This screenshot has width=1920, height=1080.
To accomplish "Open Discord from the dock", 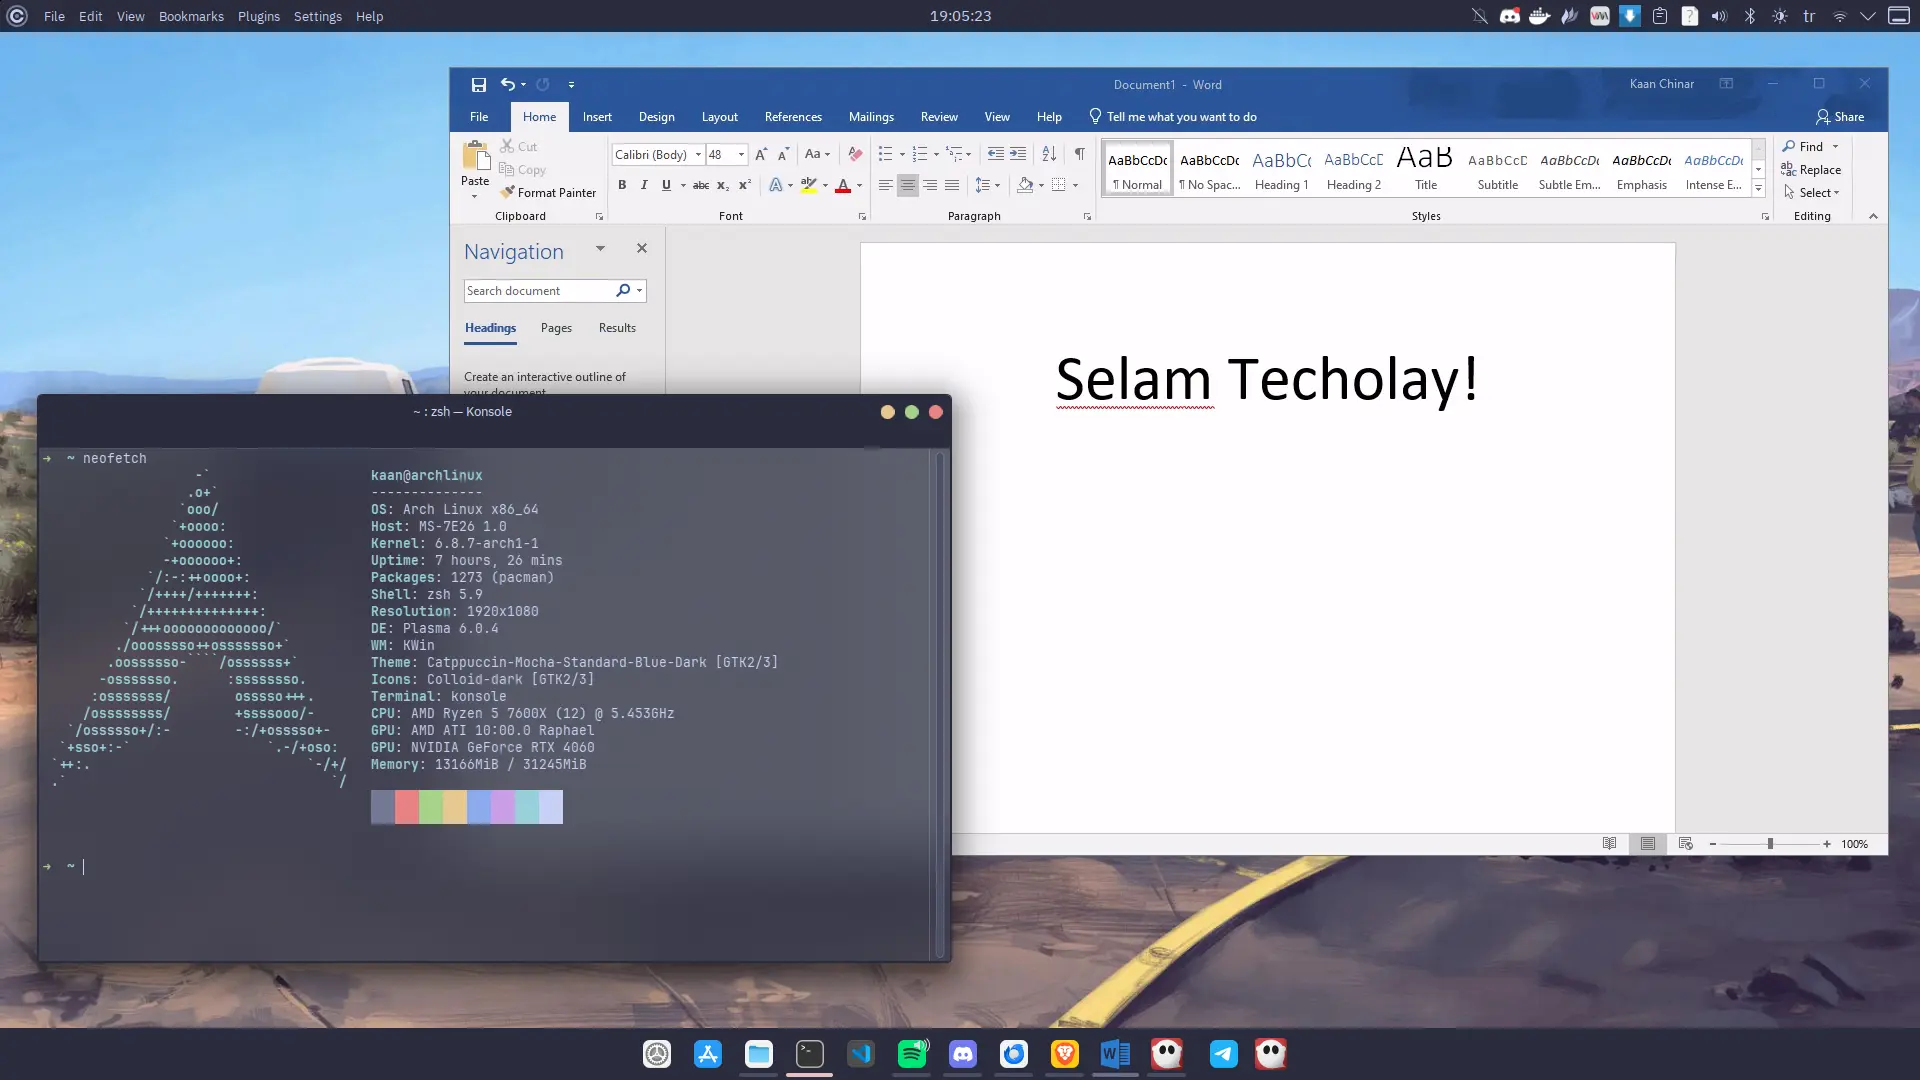I will [963, 1054].
